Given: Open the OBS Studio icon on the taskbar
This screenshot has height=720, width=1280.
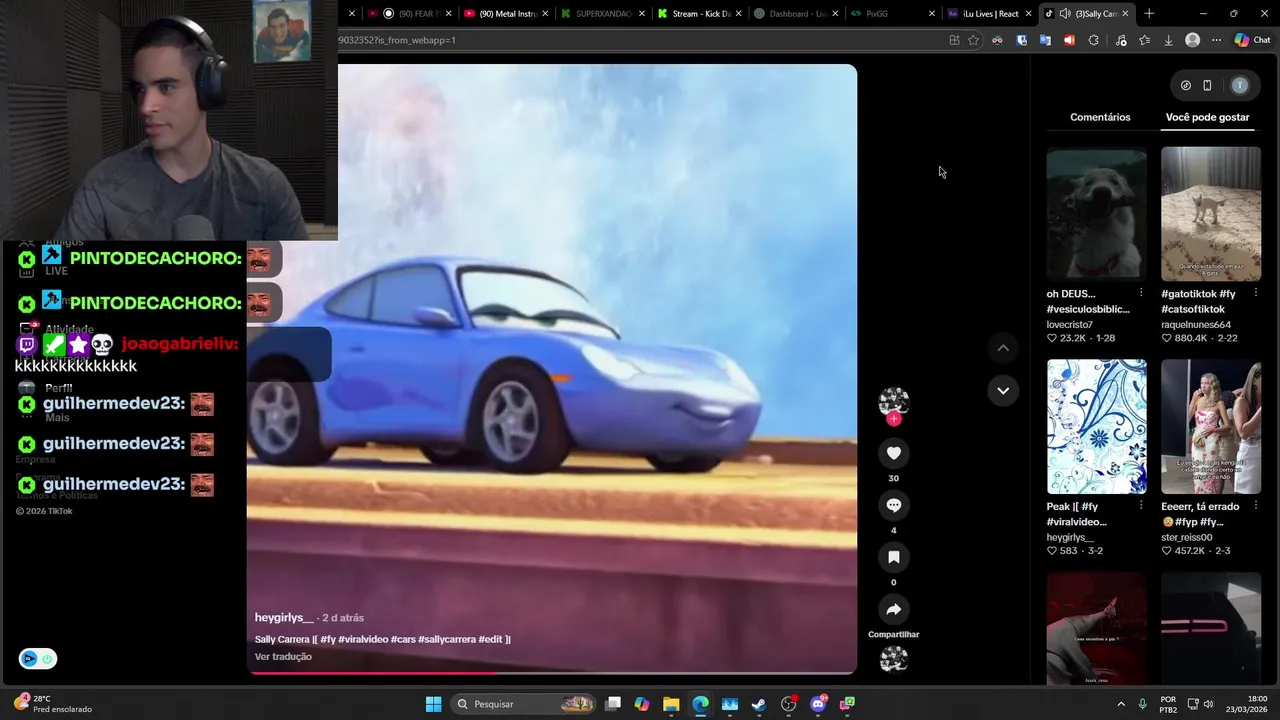Looking at the screenshot, I should [789, 704].
